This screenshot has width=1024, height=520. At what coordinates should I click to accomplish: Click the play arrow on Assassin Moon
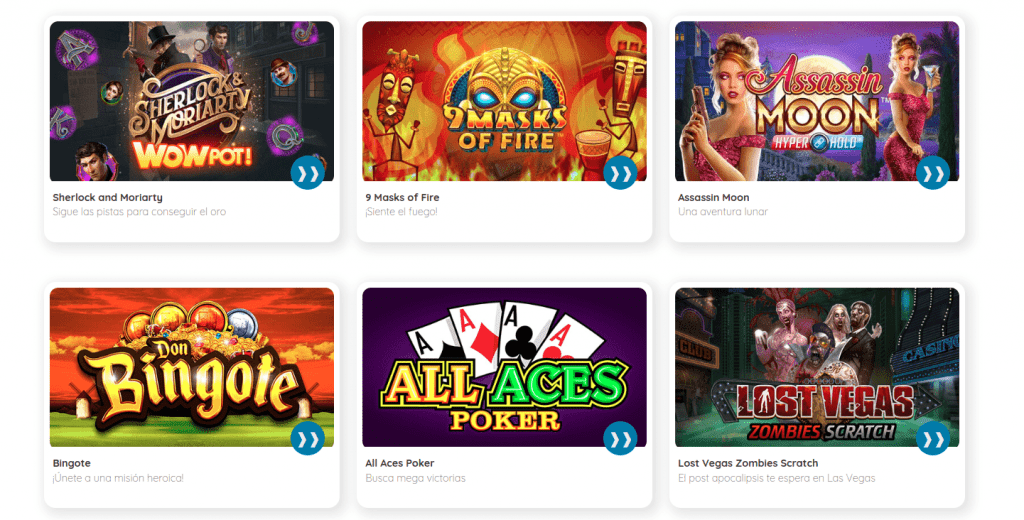coord(933,173)
